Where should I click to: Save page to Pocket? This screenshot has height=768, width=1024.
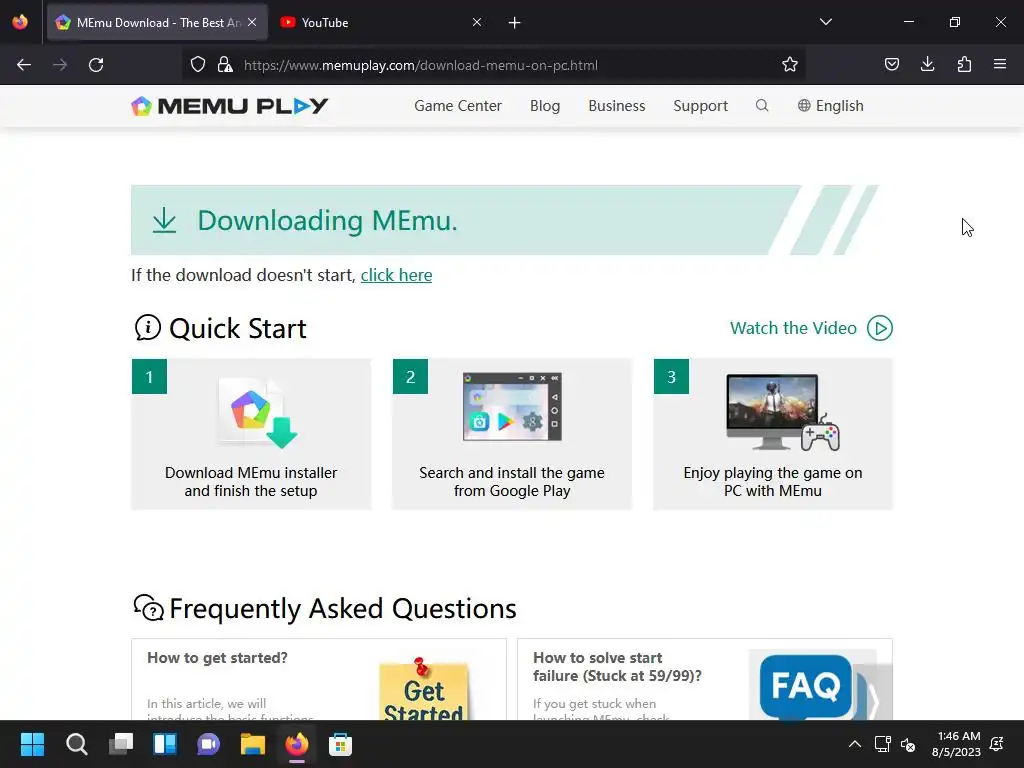(891, 64)
